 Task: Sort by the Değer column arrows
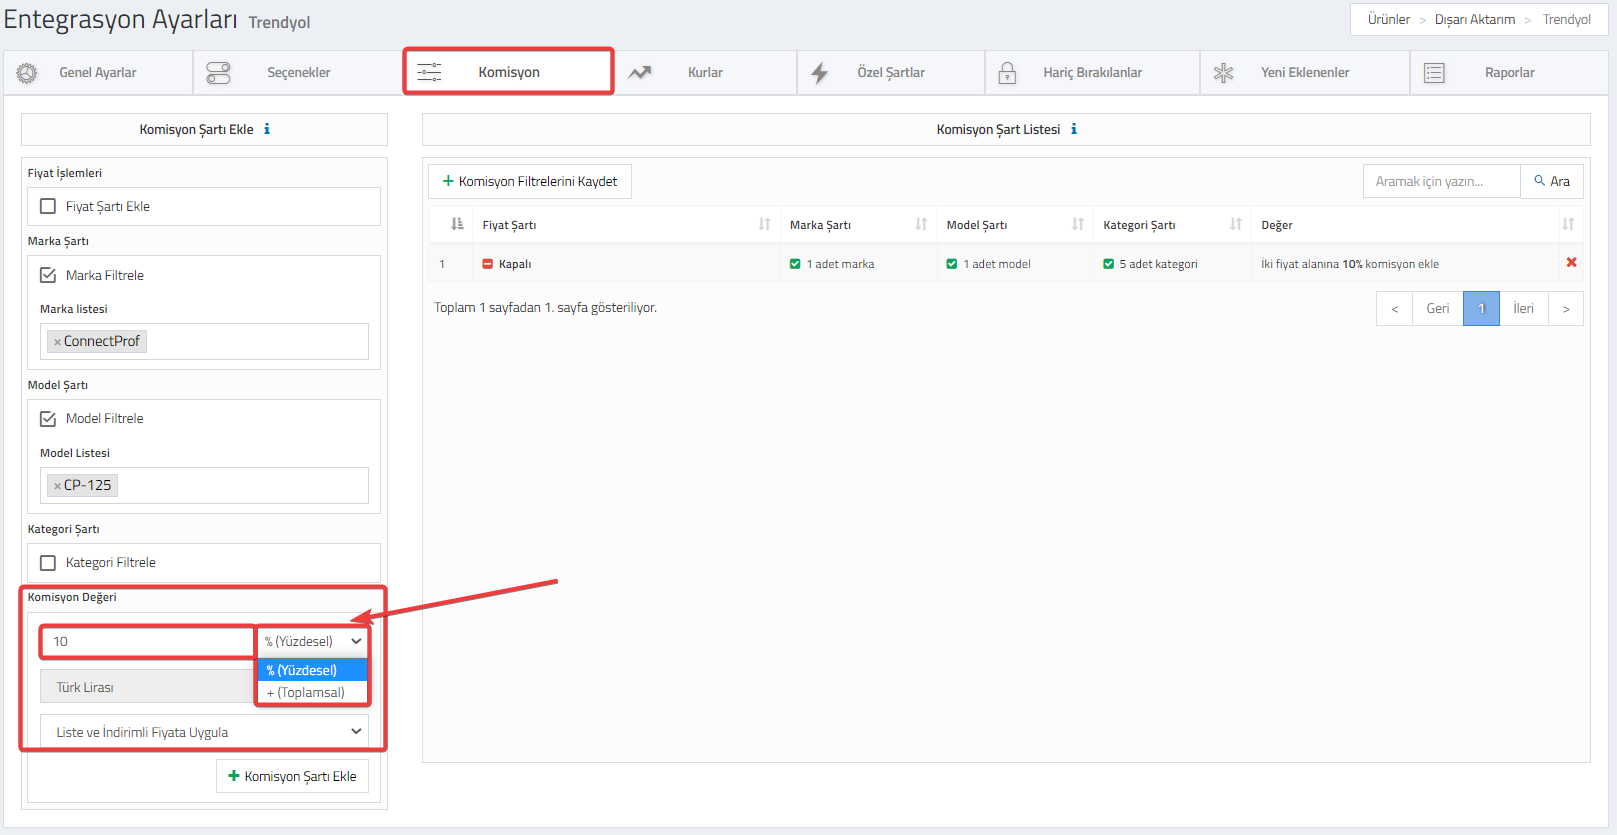pyautogui.click(x=1568, y=224)
